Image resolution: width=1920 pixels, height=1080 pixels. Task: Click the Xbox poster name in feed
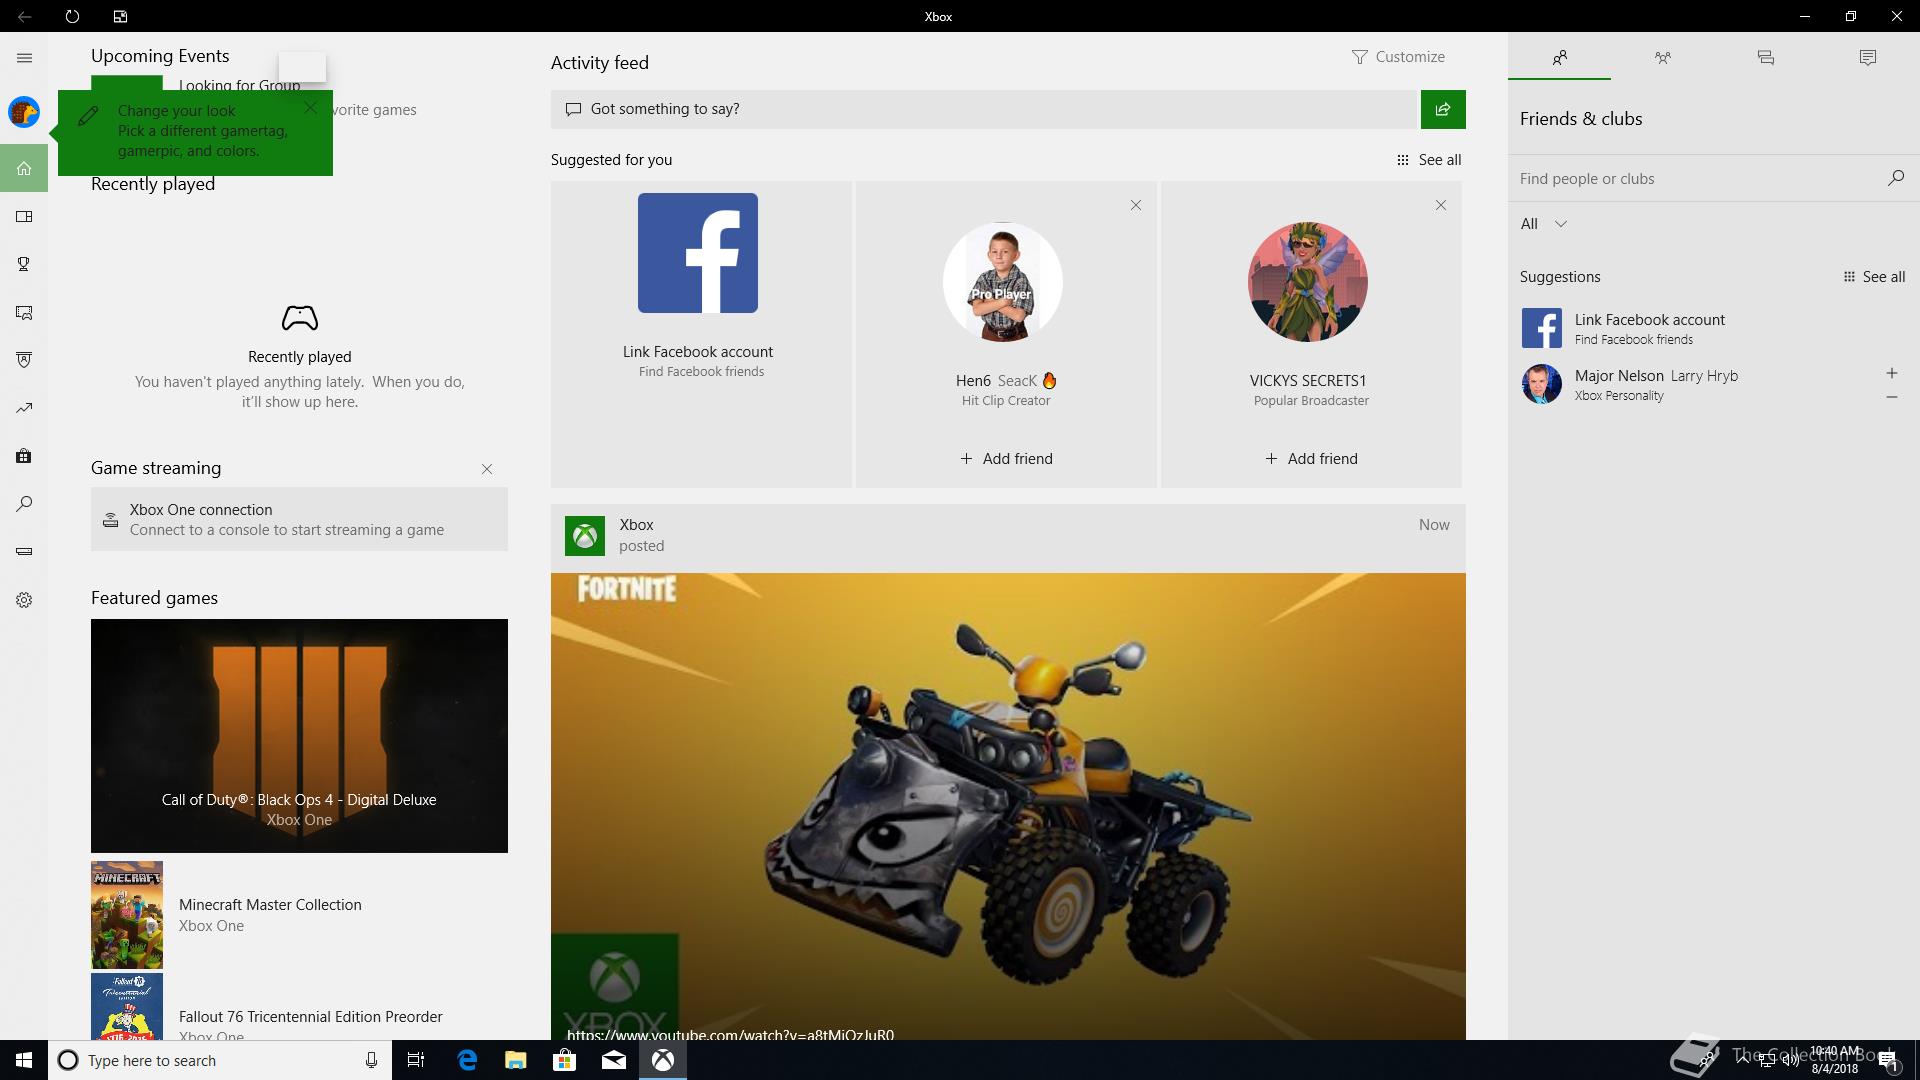(x=636, y=525)
